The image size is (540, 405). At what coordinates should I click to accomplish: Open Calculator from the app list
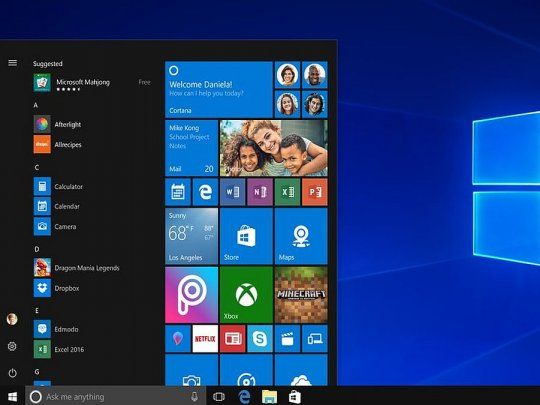point(58,186)
